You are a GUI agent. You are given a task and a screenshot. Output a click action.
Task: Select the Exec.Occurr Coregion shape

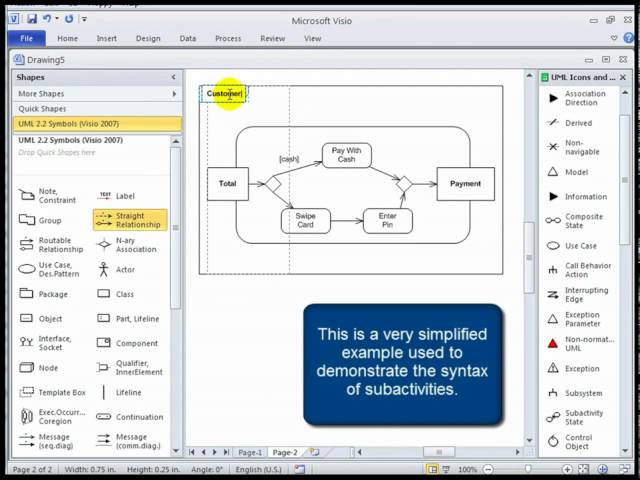[x=53, y=416]
